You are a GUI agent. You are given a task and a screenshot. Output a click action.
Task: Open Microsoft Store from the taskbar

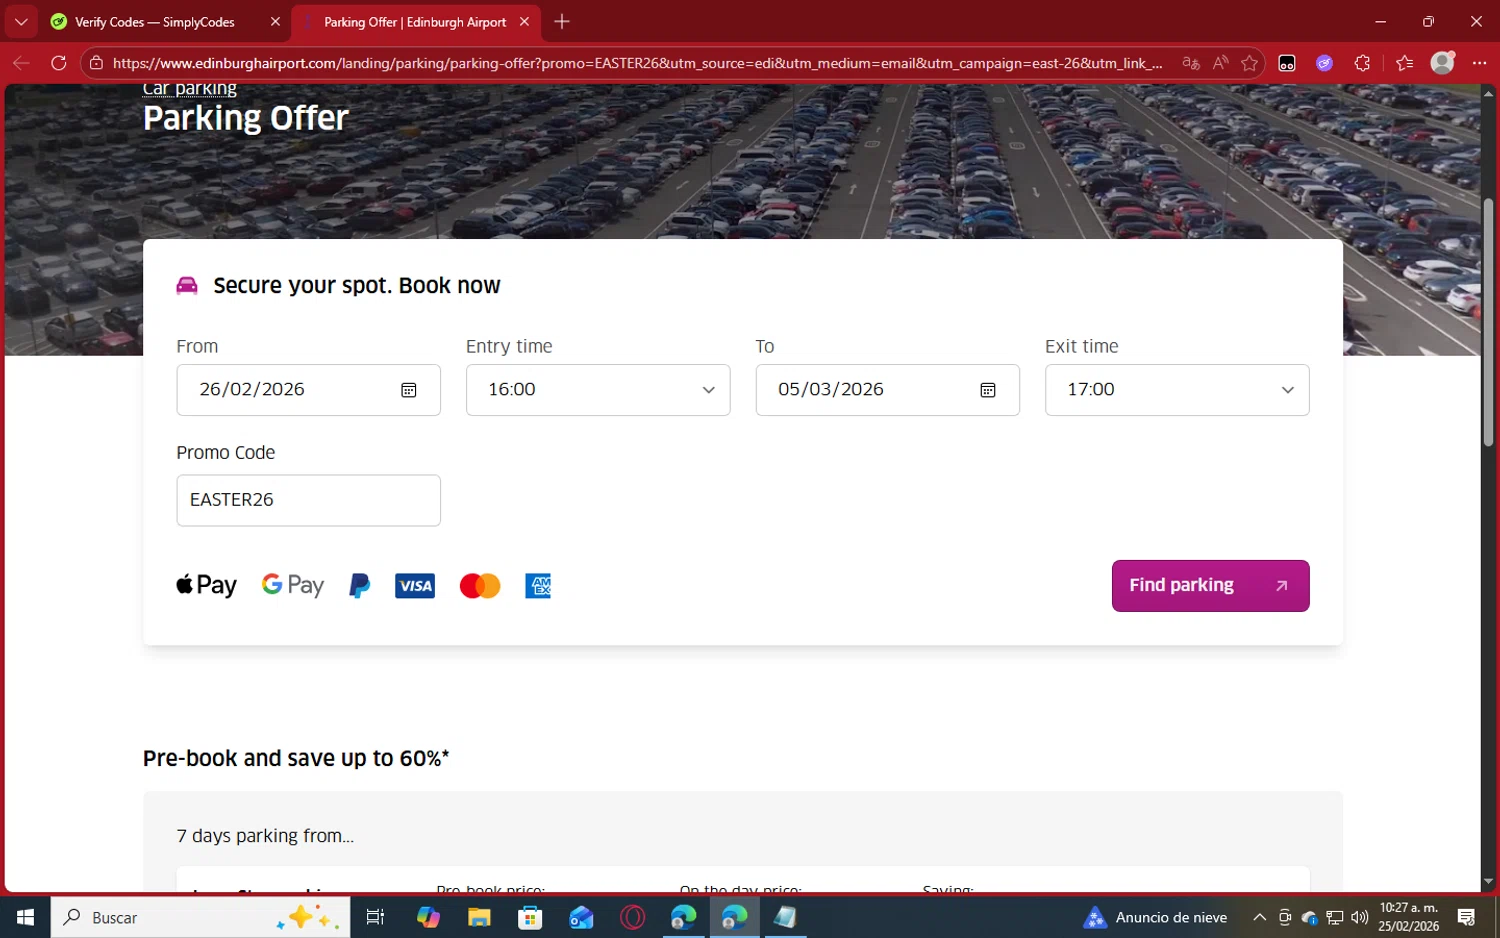tap(530, 917)
